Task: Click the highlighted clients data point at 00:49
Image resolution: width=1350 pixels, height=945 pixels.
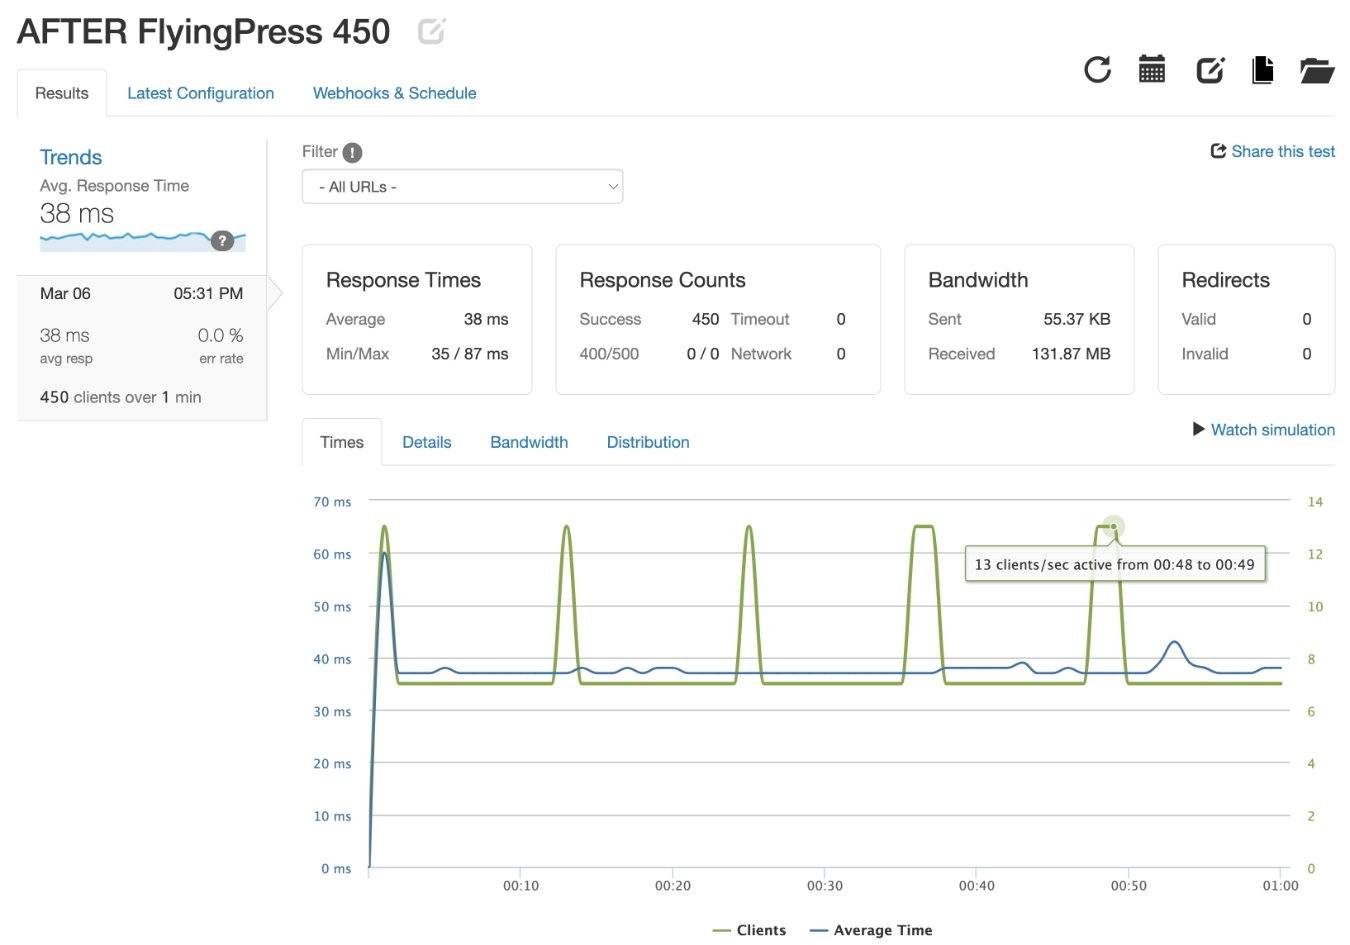Action: pos(1113,526)
